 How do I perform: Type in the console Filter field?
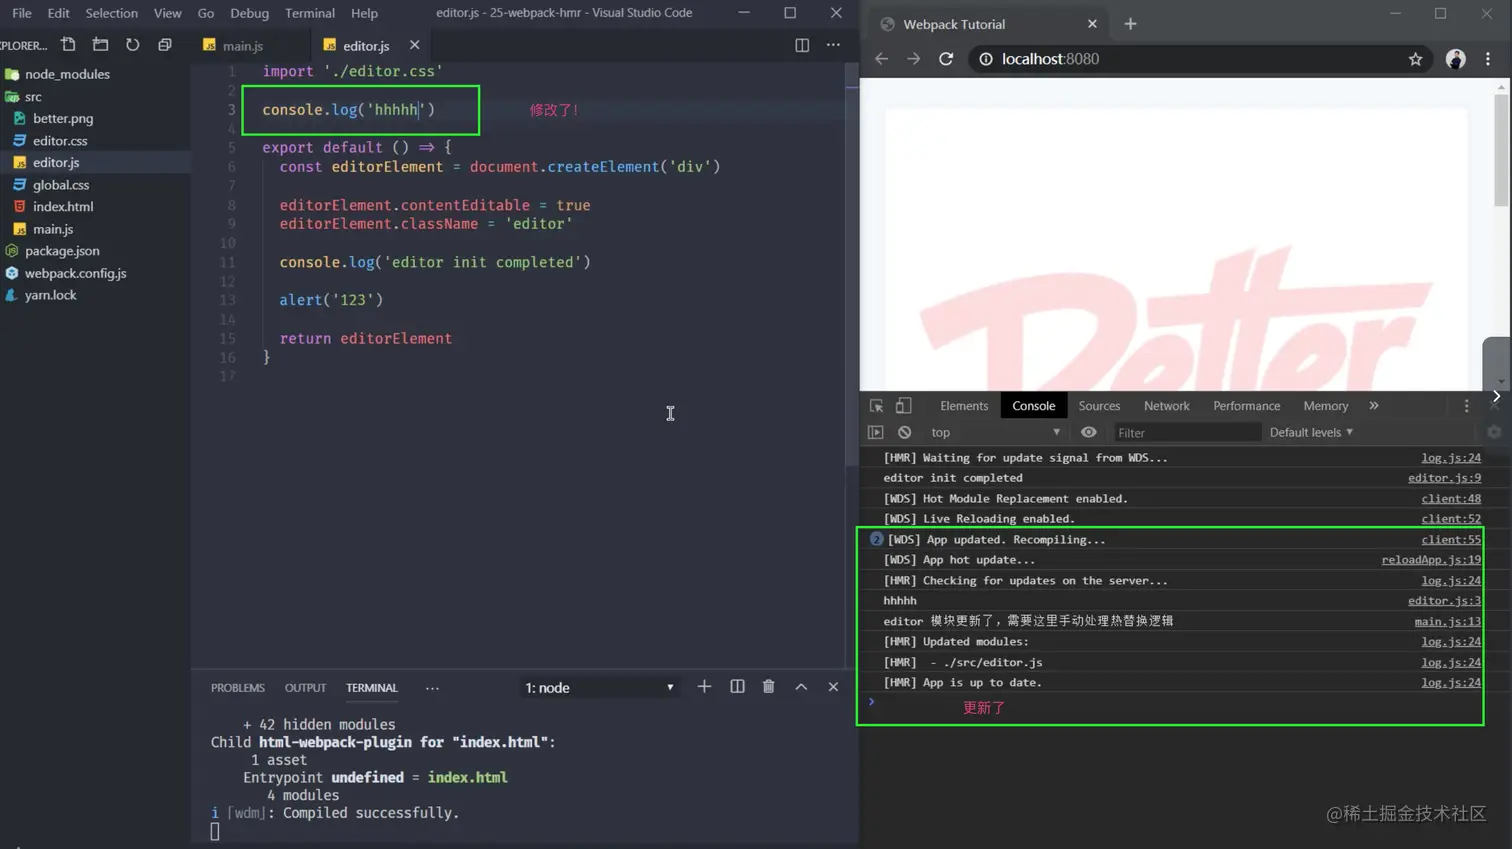tap(1186, 433)
